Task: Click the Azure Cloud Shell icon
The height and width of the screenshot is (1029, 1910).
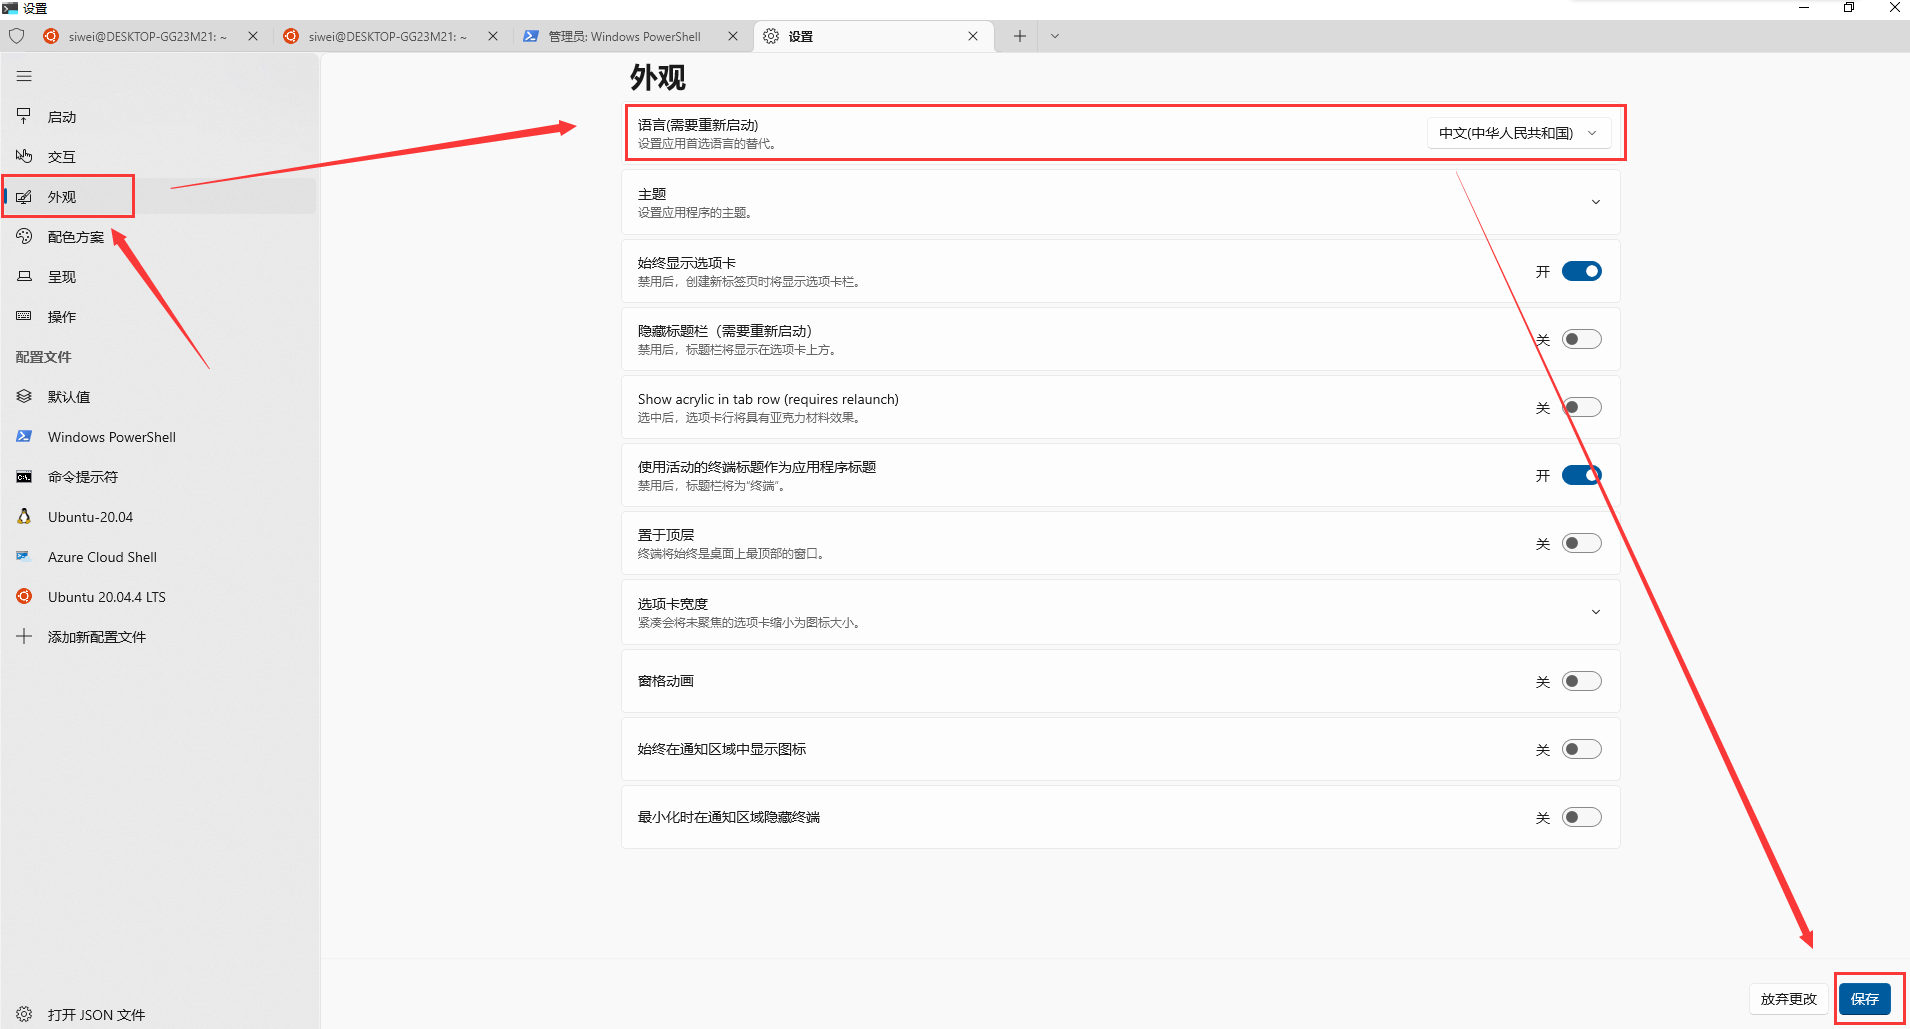Action: tap(24, 556)
